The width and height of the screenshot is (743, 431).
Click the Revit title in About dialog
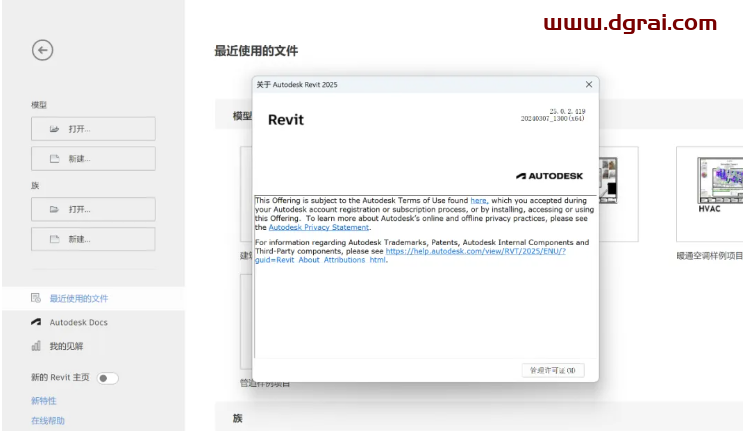click(x=286, y=120)
